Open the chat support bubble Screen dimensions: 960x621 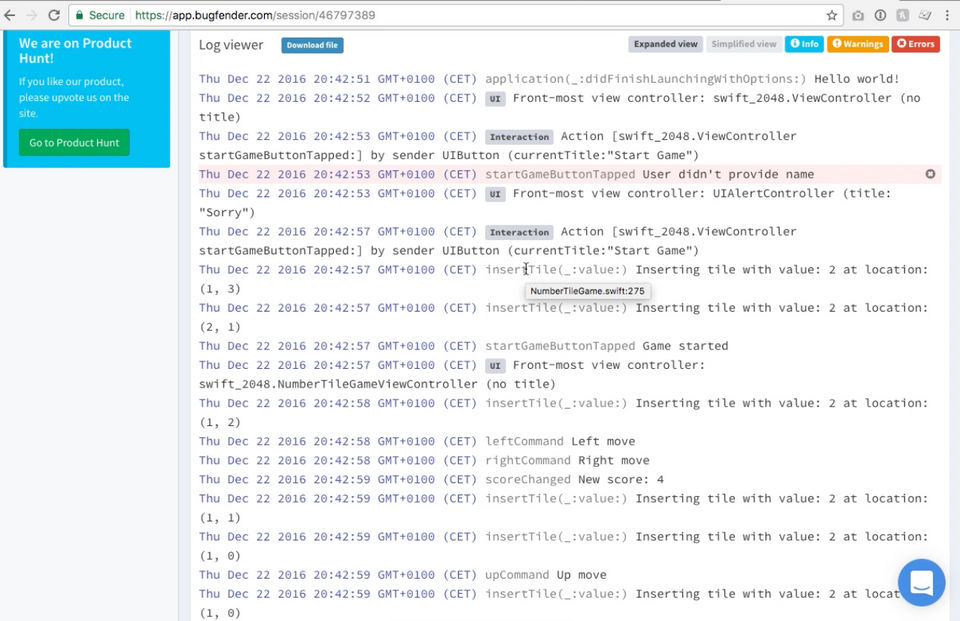coord(921,582)
